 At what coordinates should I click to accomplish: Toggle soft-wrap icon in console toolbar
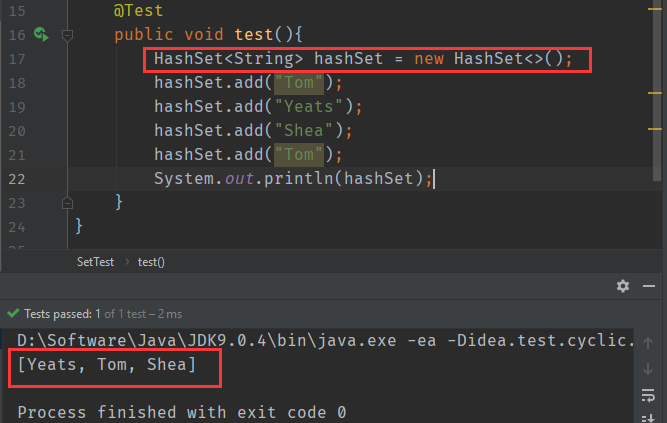648,395
